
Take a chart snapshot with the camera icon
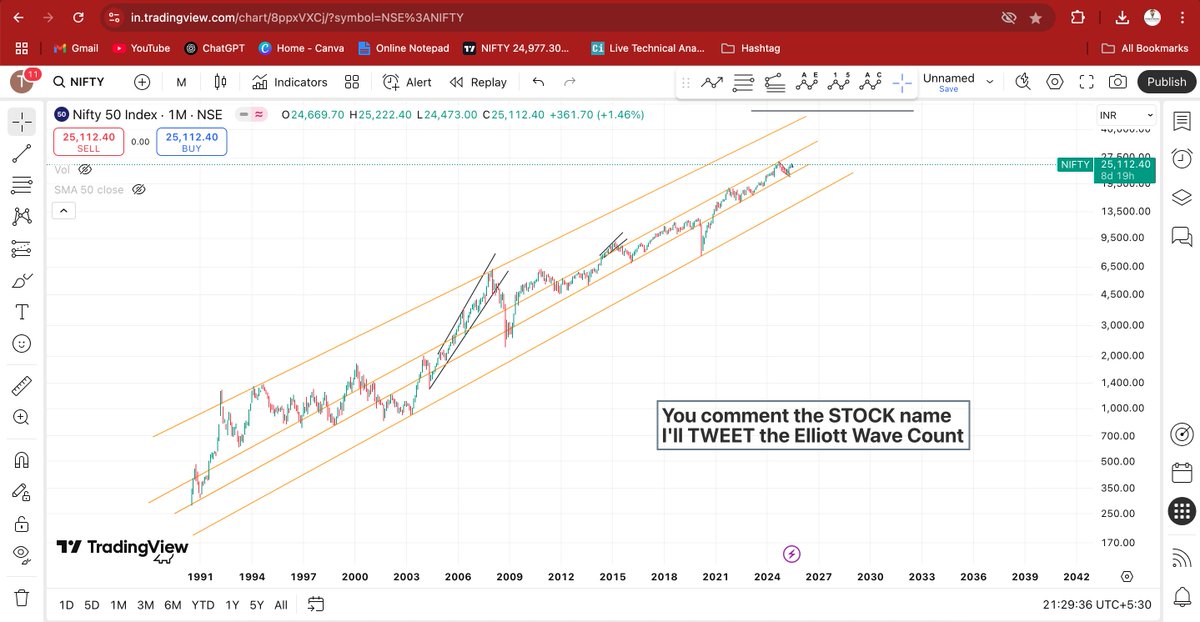(1118, 82)
